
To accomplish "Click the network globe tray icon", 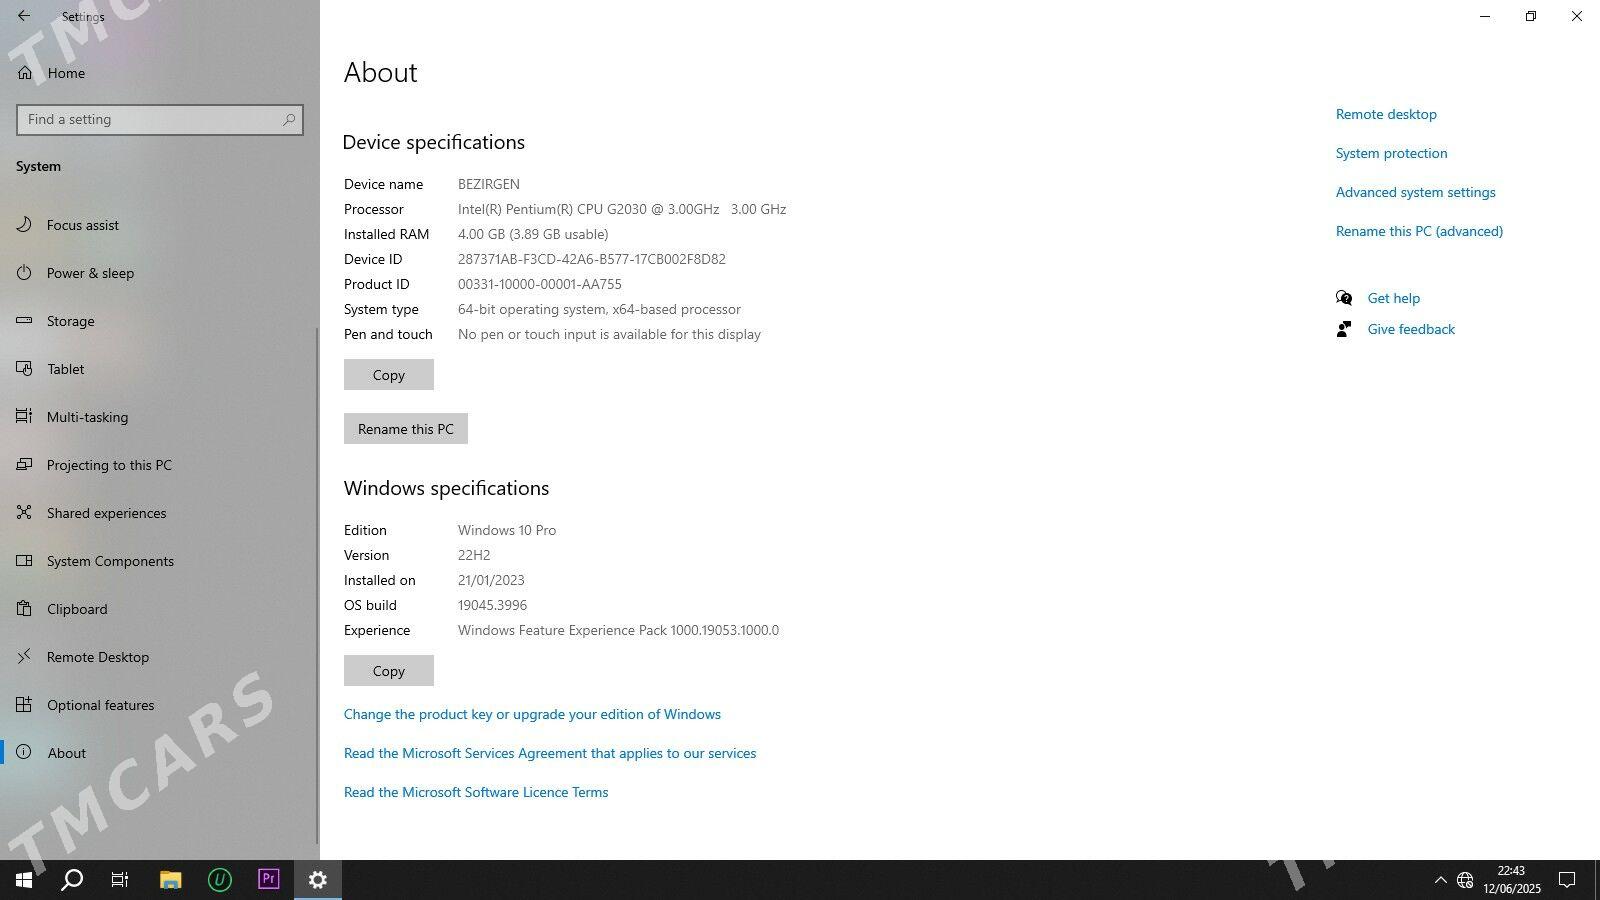I will coord(1465,880).
